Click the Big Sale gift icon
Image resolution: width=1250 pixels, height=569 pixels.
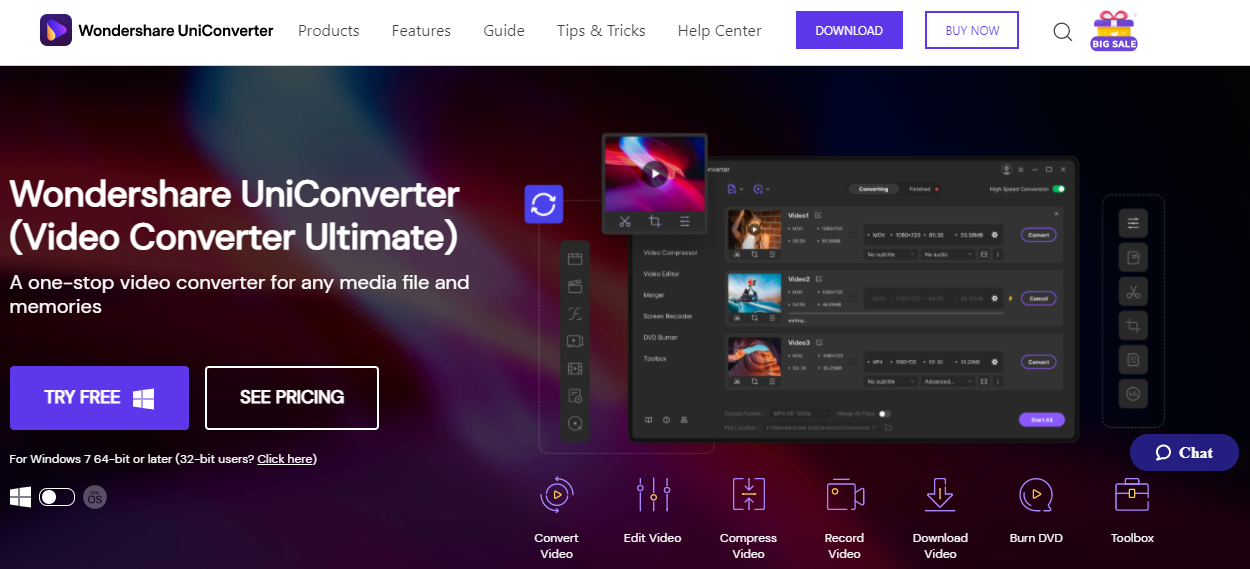point(1114,31)
